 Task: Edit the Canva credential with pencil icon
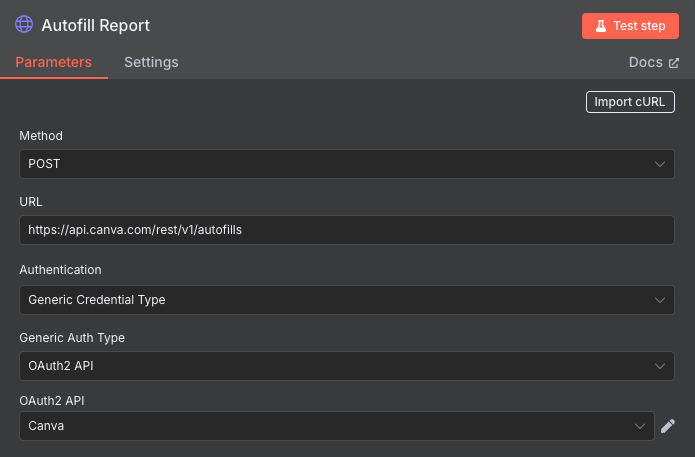click(668, 426)
